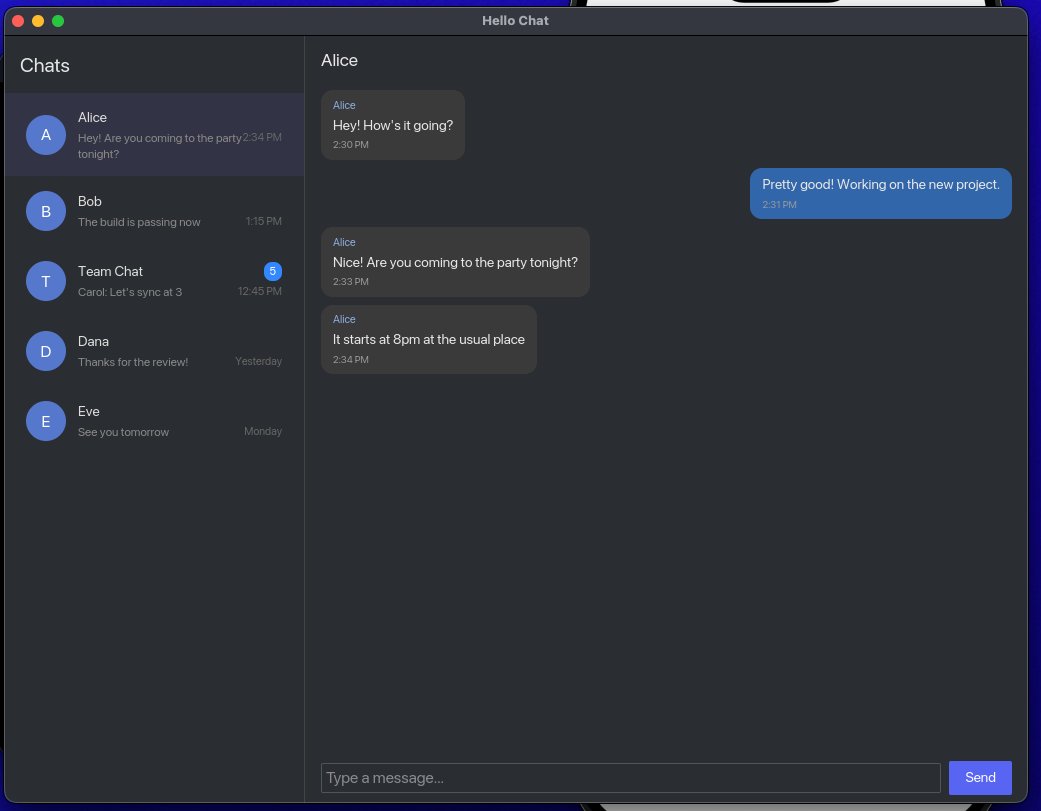Viewport: 1041px width, 811px height.
Task: Click the Type a message input field
Action: pyautogui.click(x=630, y=777)
